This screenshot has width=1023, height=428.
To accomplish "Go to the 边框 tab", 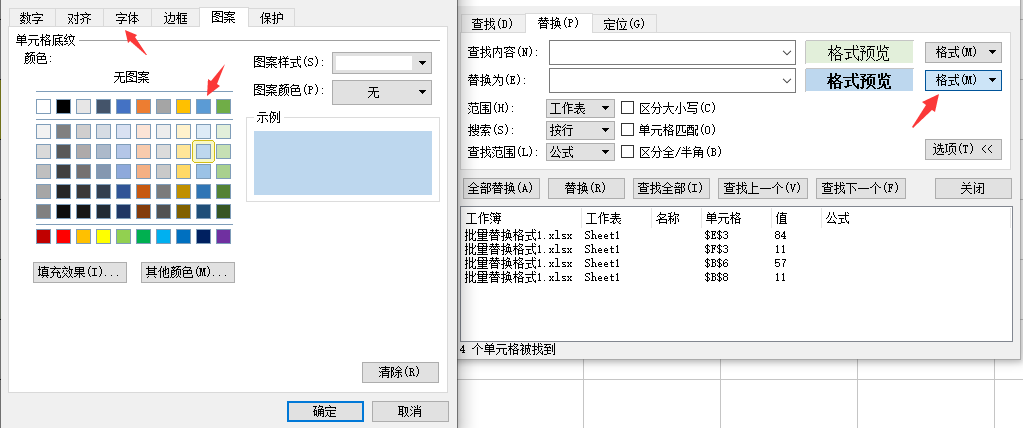I will pyautogui.click(x=176, y=18).
